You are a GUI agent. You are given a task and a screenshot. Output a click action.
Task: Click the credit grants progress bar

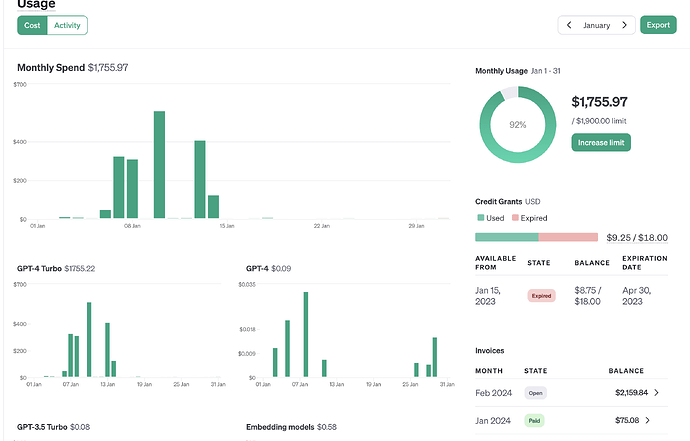[x=536, y=237]
